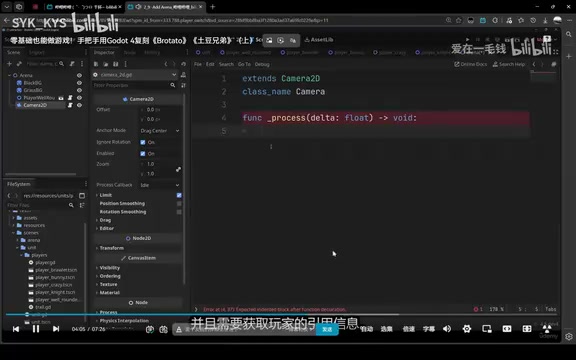Open the Process Callback dropdown

pos(159,185)
